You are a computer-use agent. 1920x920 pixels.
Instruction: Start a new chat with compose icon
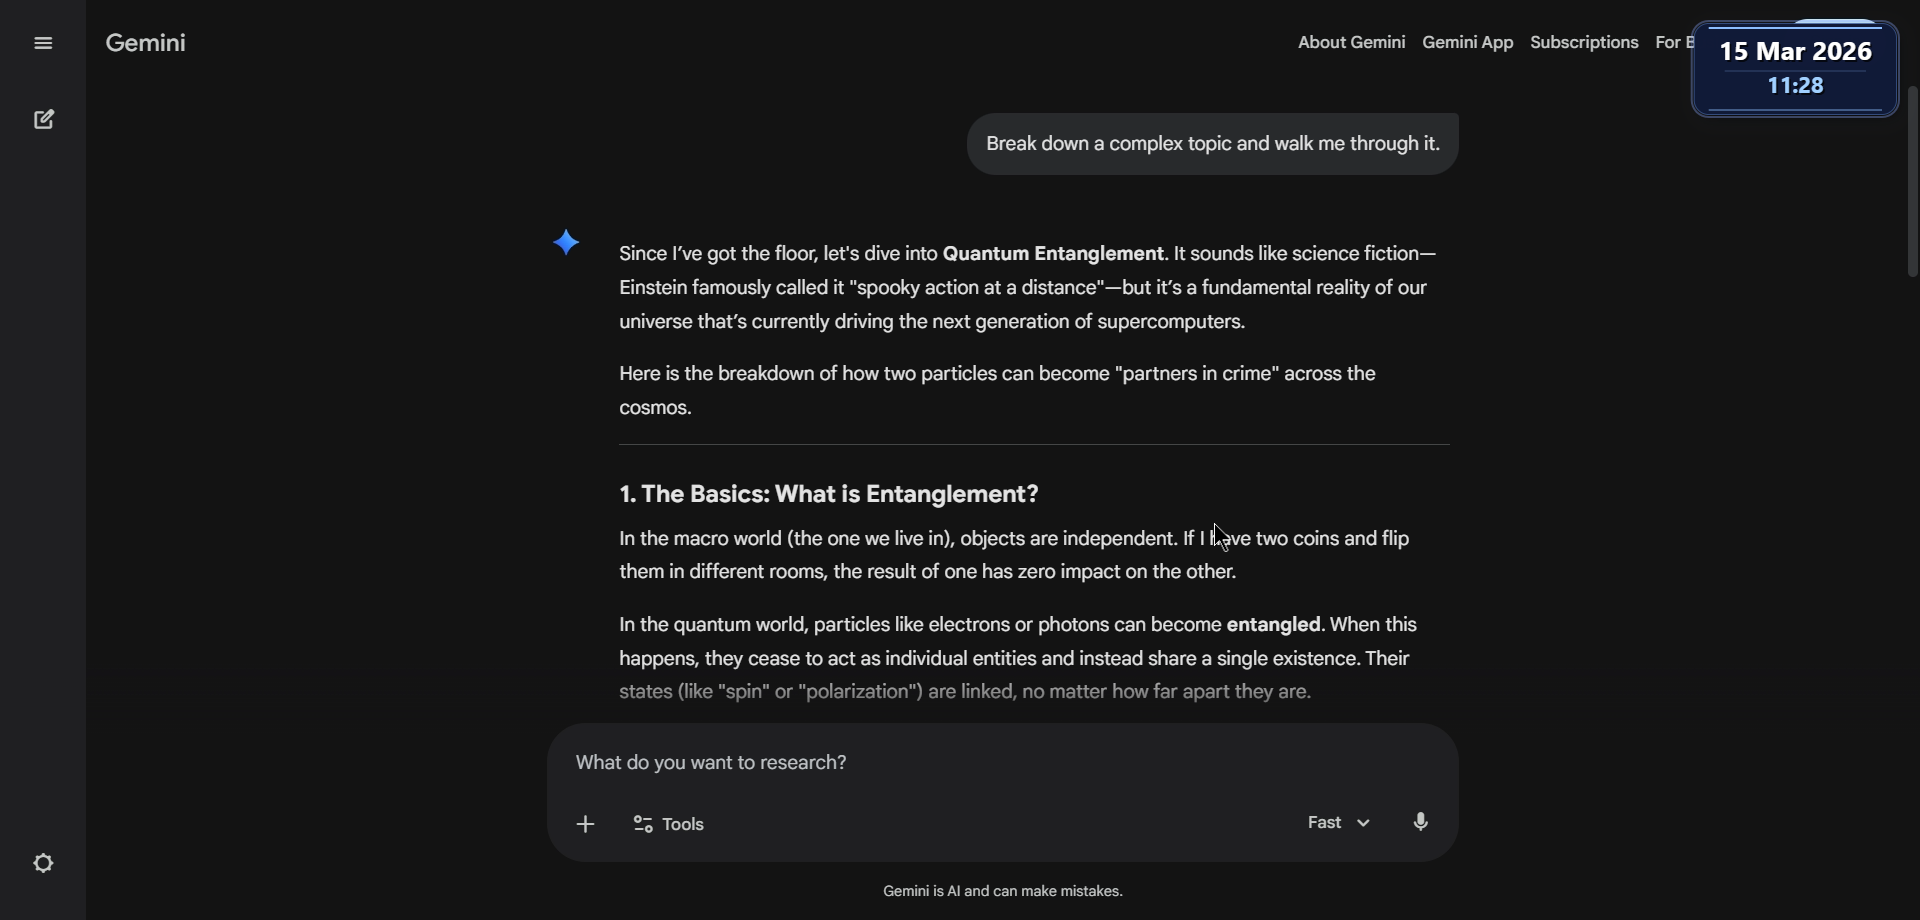tap(44, 120)
